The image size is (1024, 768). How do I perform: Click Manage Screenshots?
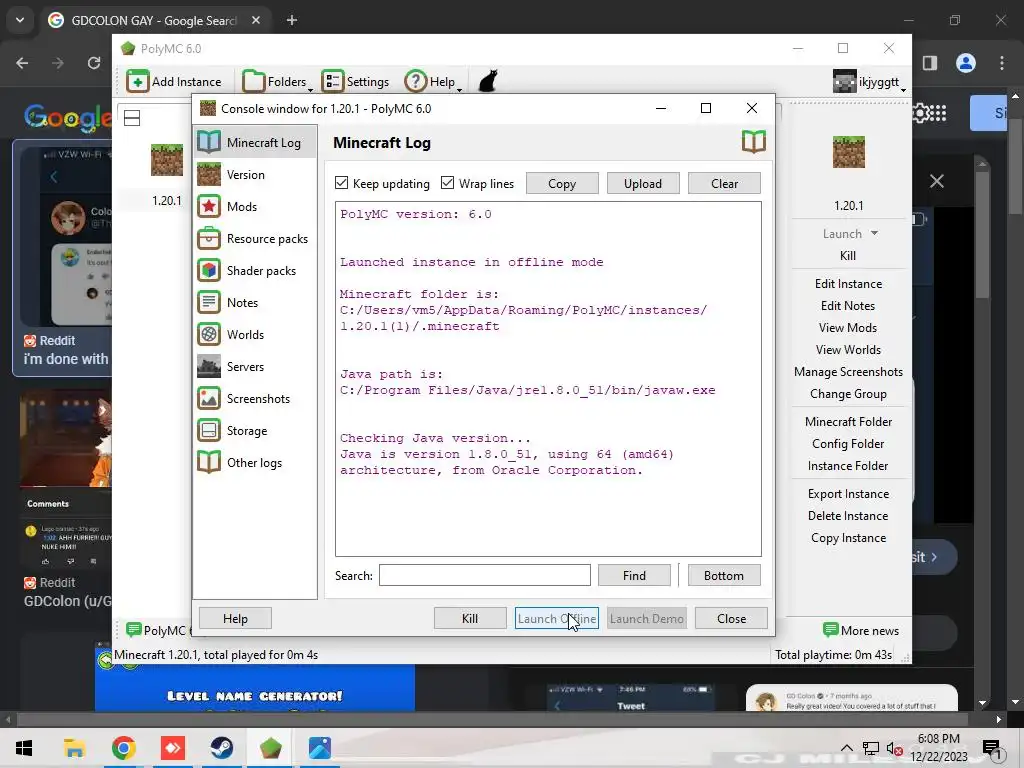coord(848,372)
